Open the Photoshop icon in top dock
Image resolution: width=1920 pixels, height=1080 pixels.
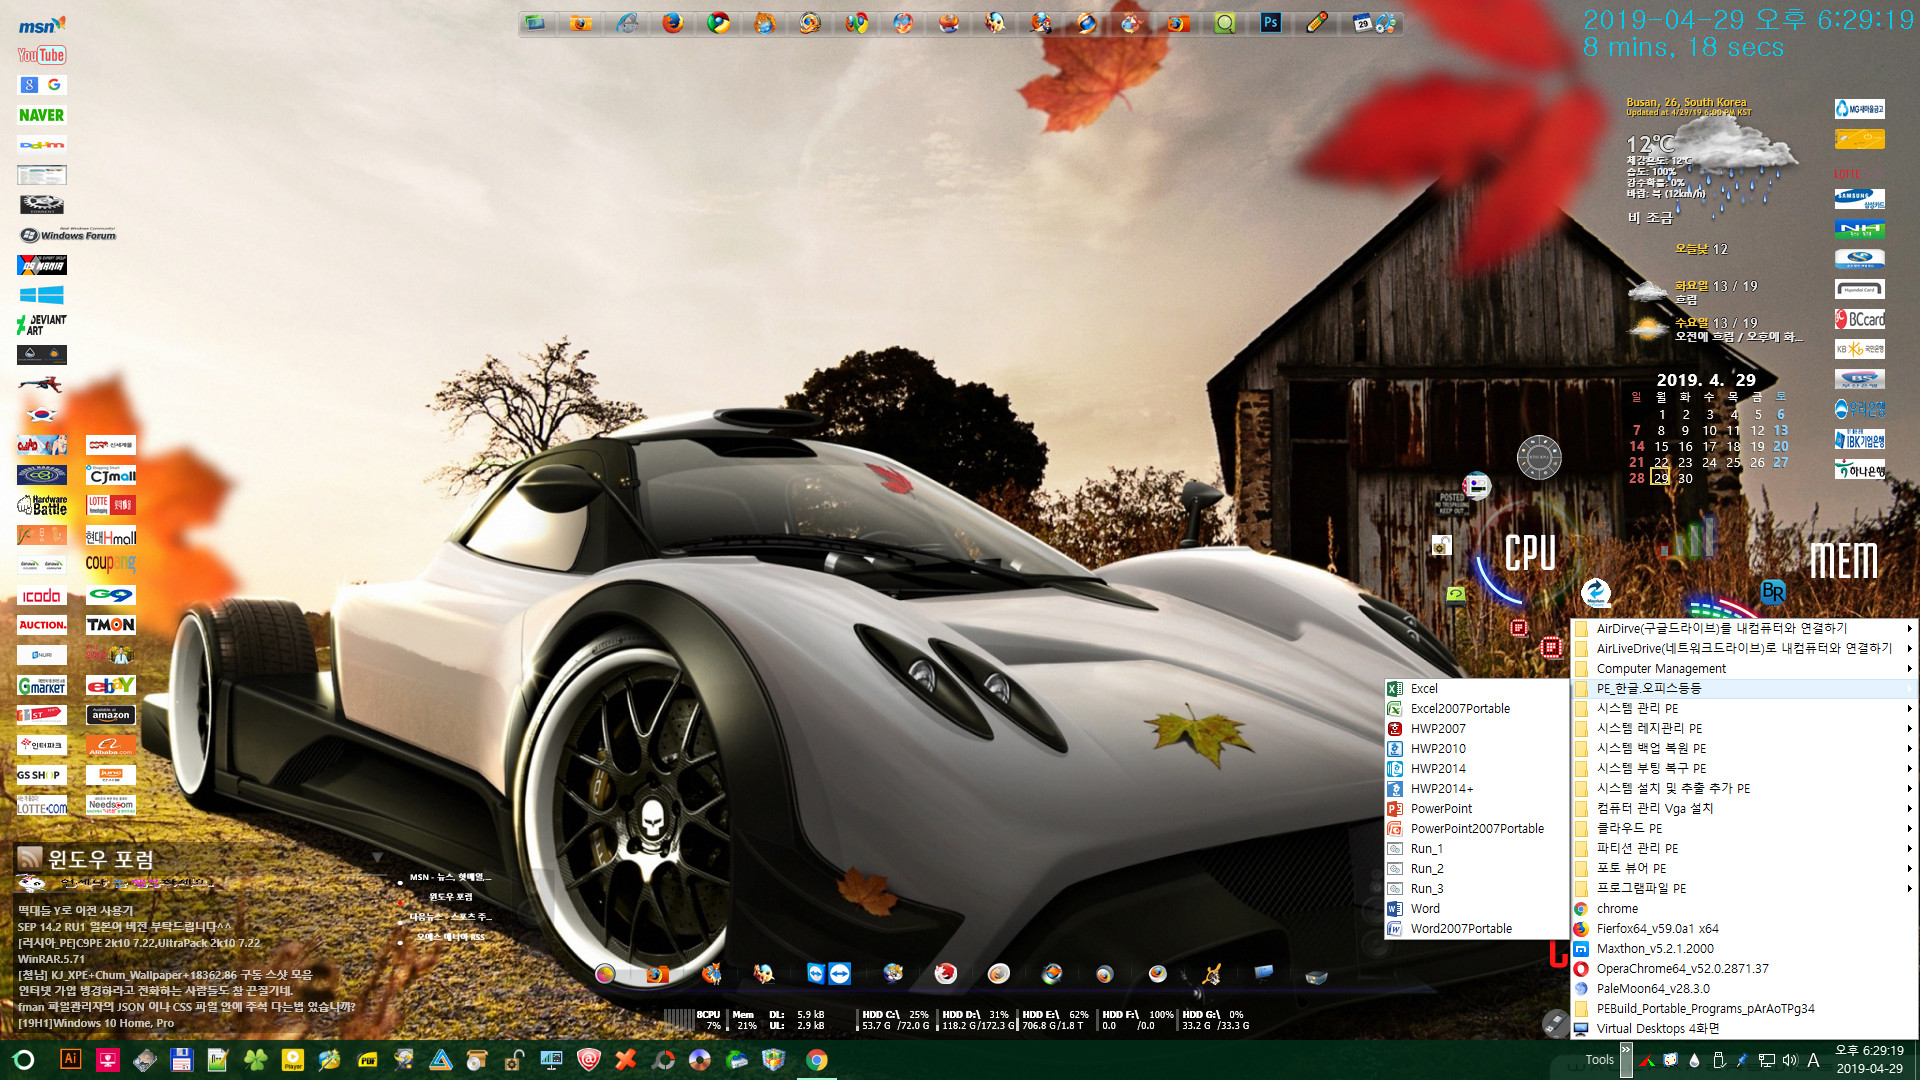[1270, 22]
